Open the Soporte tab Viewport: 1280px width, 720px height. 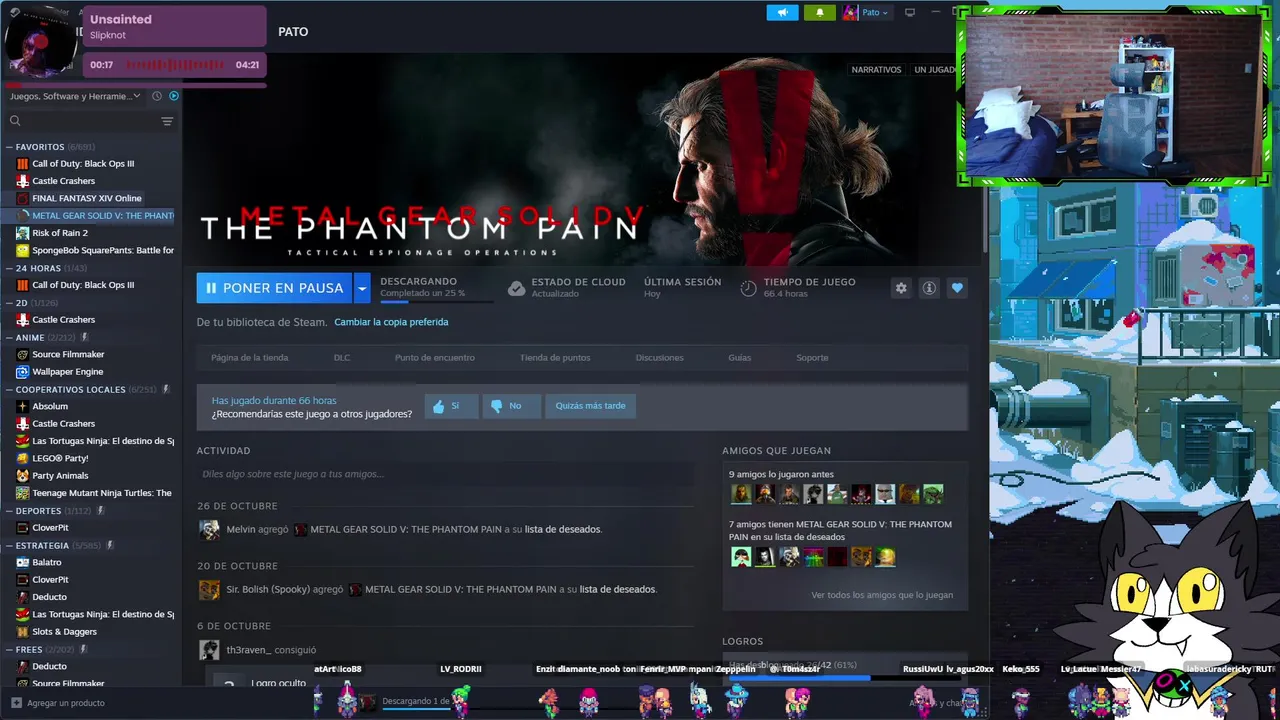click(x=812, y=358)
